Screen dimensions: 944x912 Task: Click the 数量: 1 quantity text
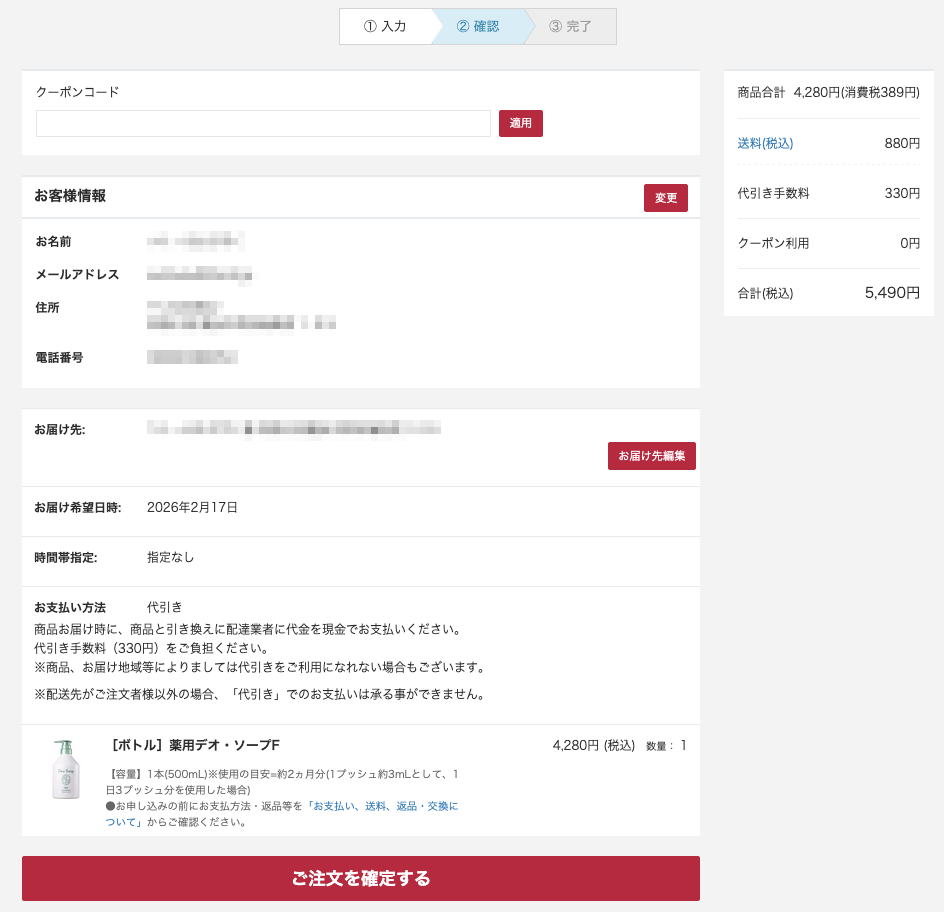pyautogui.click(x=666, y=746)
